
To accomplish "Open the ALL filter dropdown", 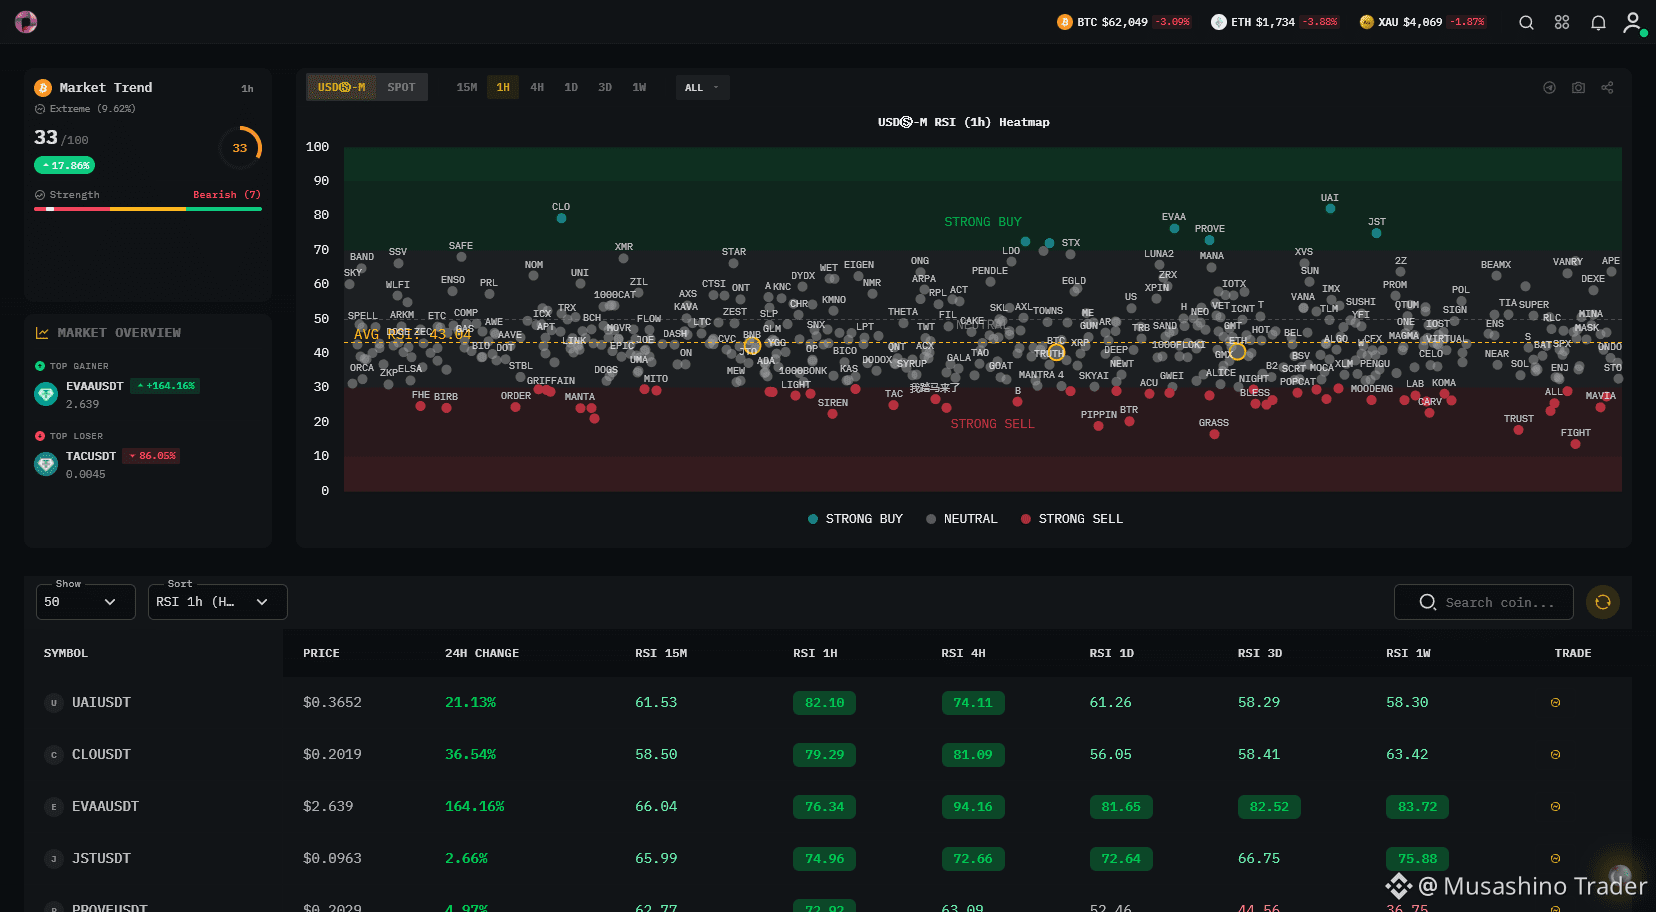I will tap(702, 88).
